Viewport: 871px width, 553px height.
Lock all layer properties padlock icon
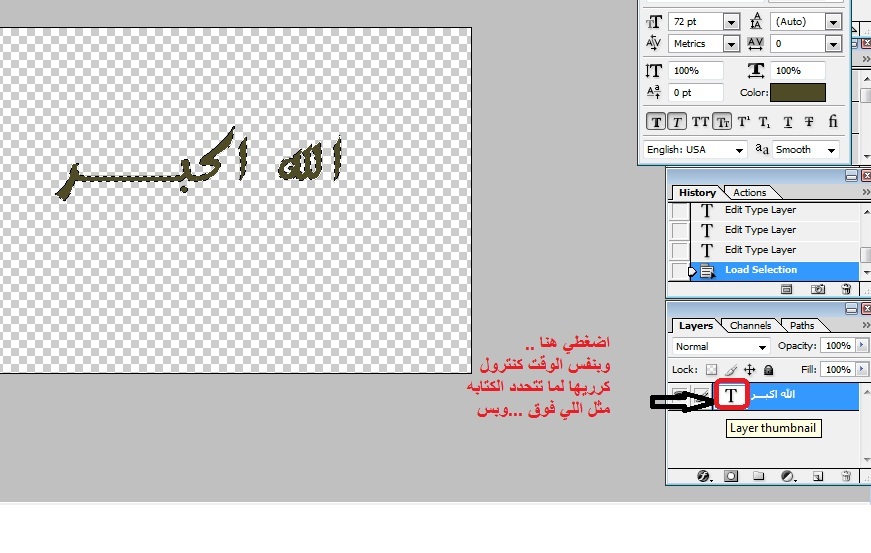pyautogui.click(x=768, y=369)
